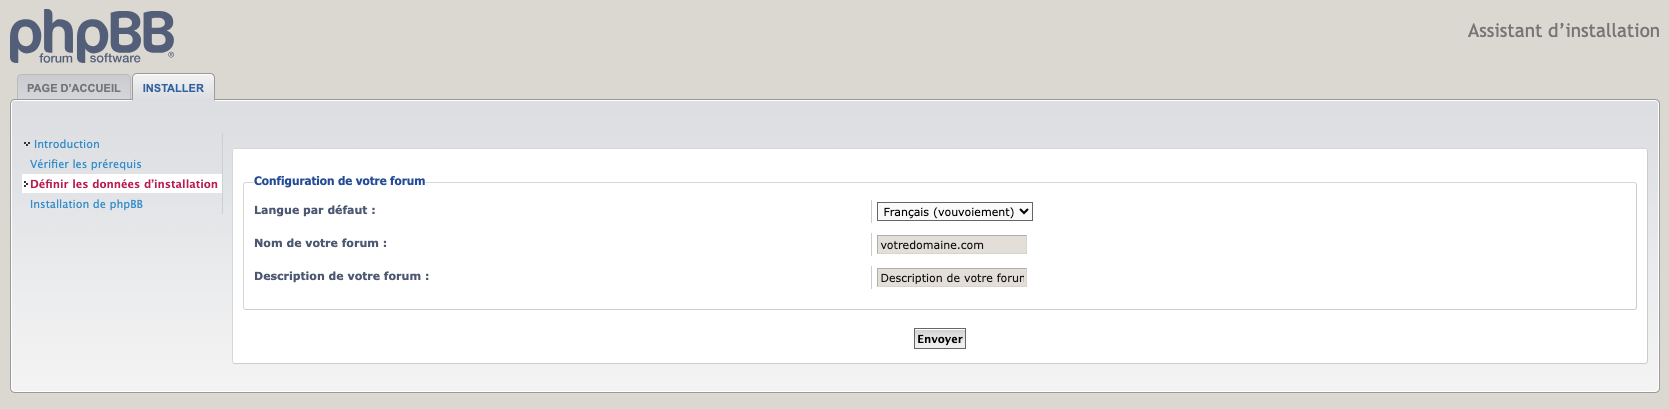The image size is (1669, 409).
Task: Click the "forum software" tagline under the logo
Action: coord(90,59)
